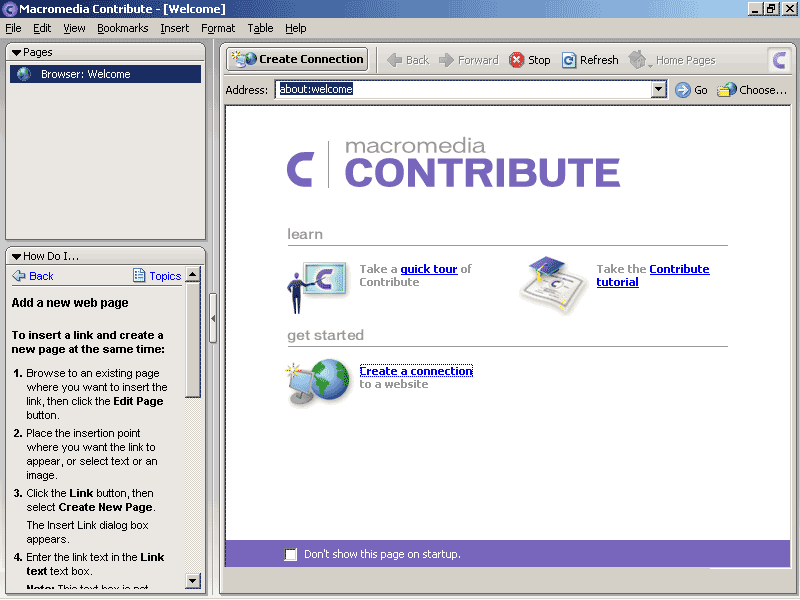Open the File menu
Image resolution: width=800 pixels, height=600 pixels.
click(x=13, y=29)
